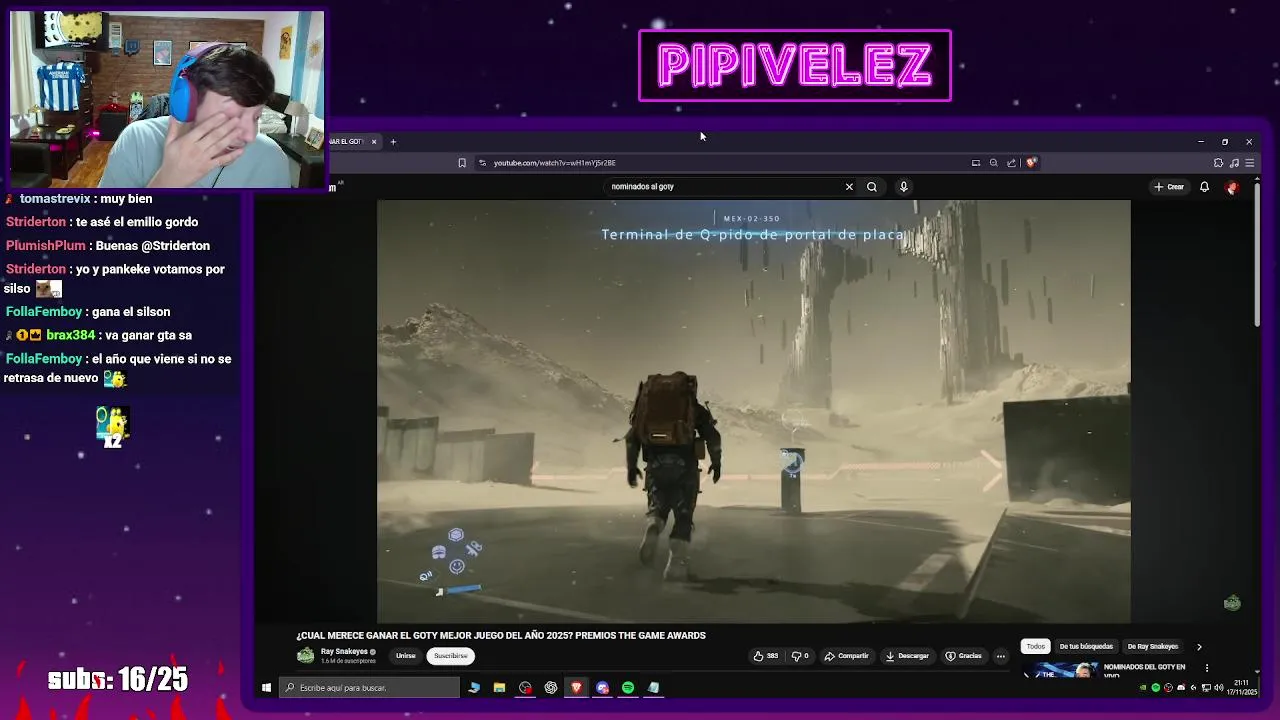Open a new browser tab with plus button
The width and height of the screenshot is (1280, 720).
click(393, 142)
